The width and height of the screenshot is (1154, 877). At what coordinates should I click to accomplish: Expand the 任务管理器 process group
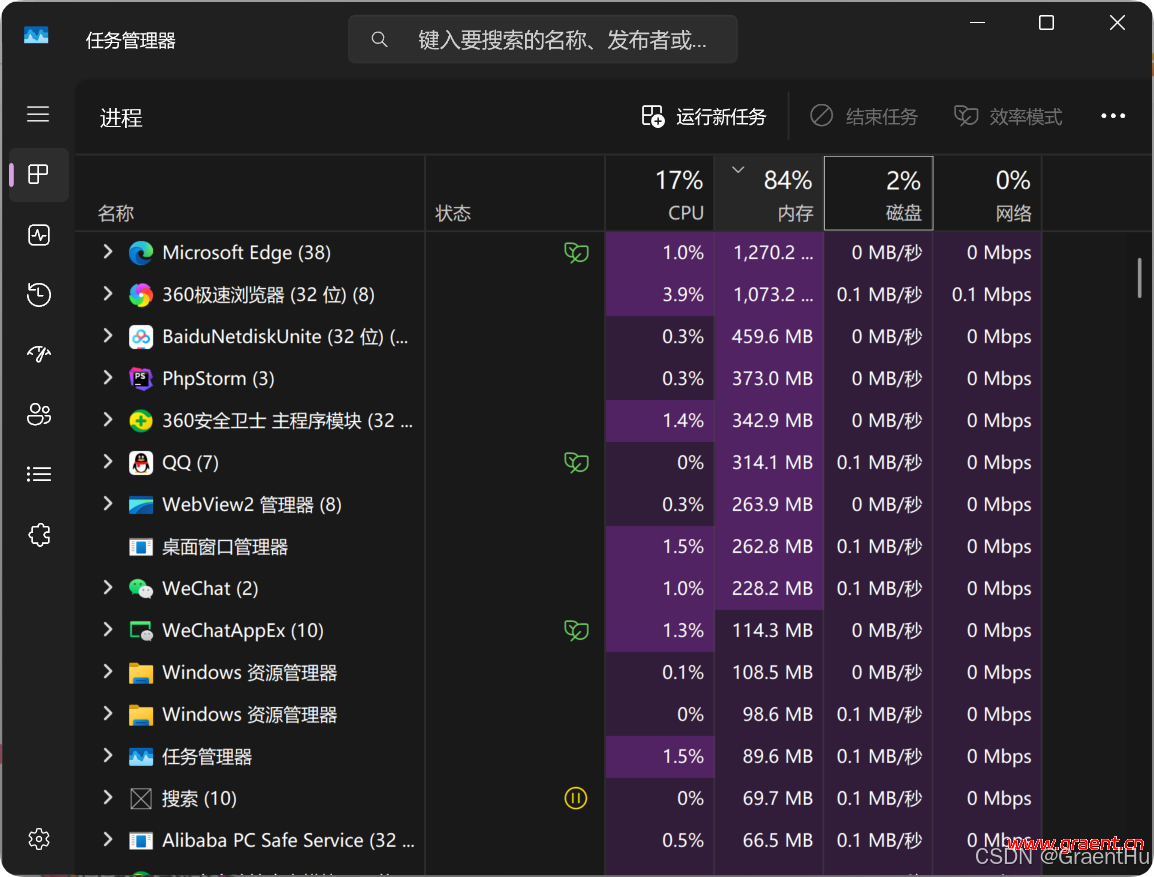pyautogui.click(x=108, y=755)
